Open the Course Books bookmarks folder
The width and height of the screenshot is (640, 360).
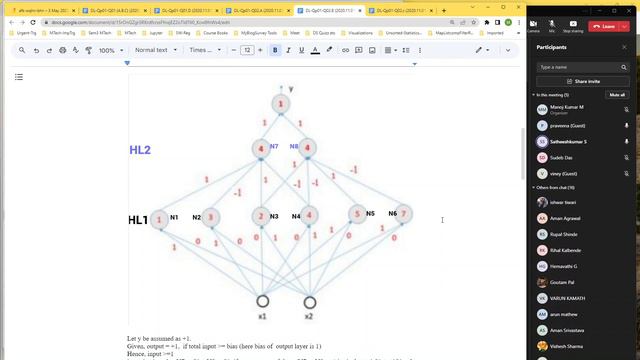click(x=212, y=33)
